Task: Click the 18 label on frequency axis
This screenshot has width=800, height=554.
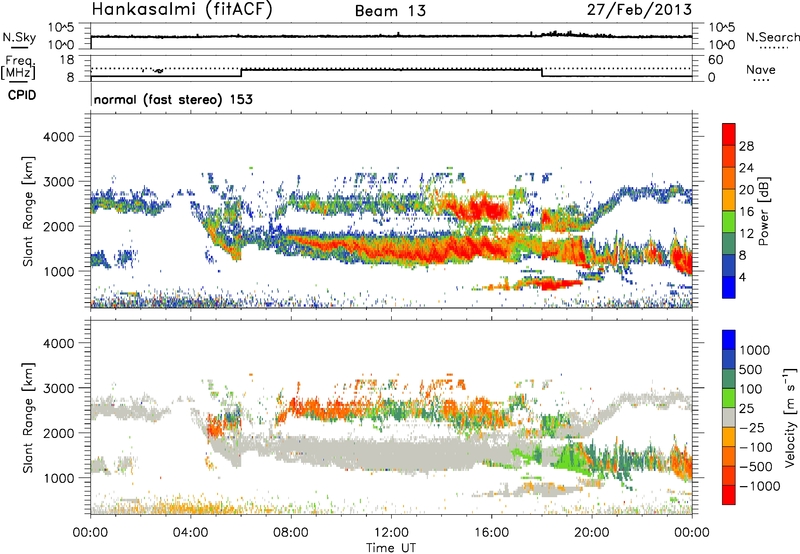Action: pos(67,59)
